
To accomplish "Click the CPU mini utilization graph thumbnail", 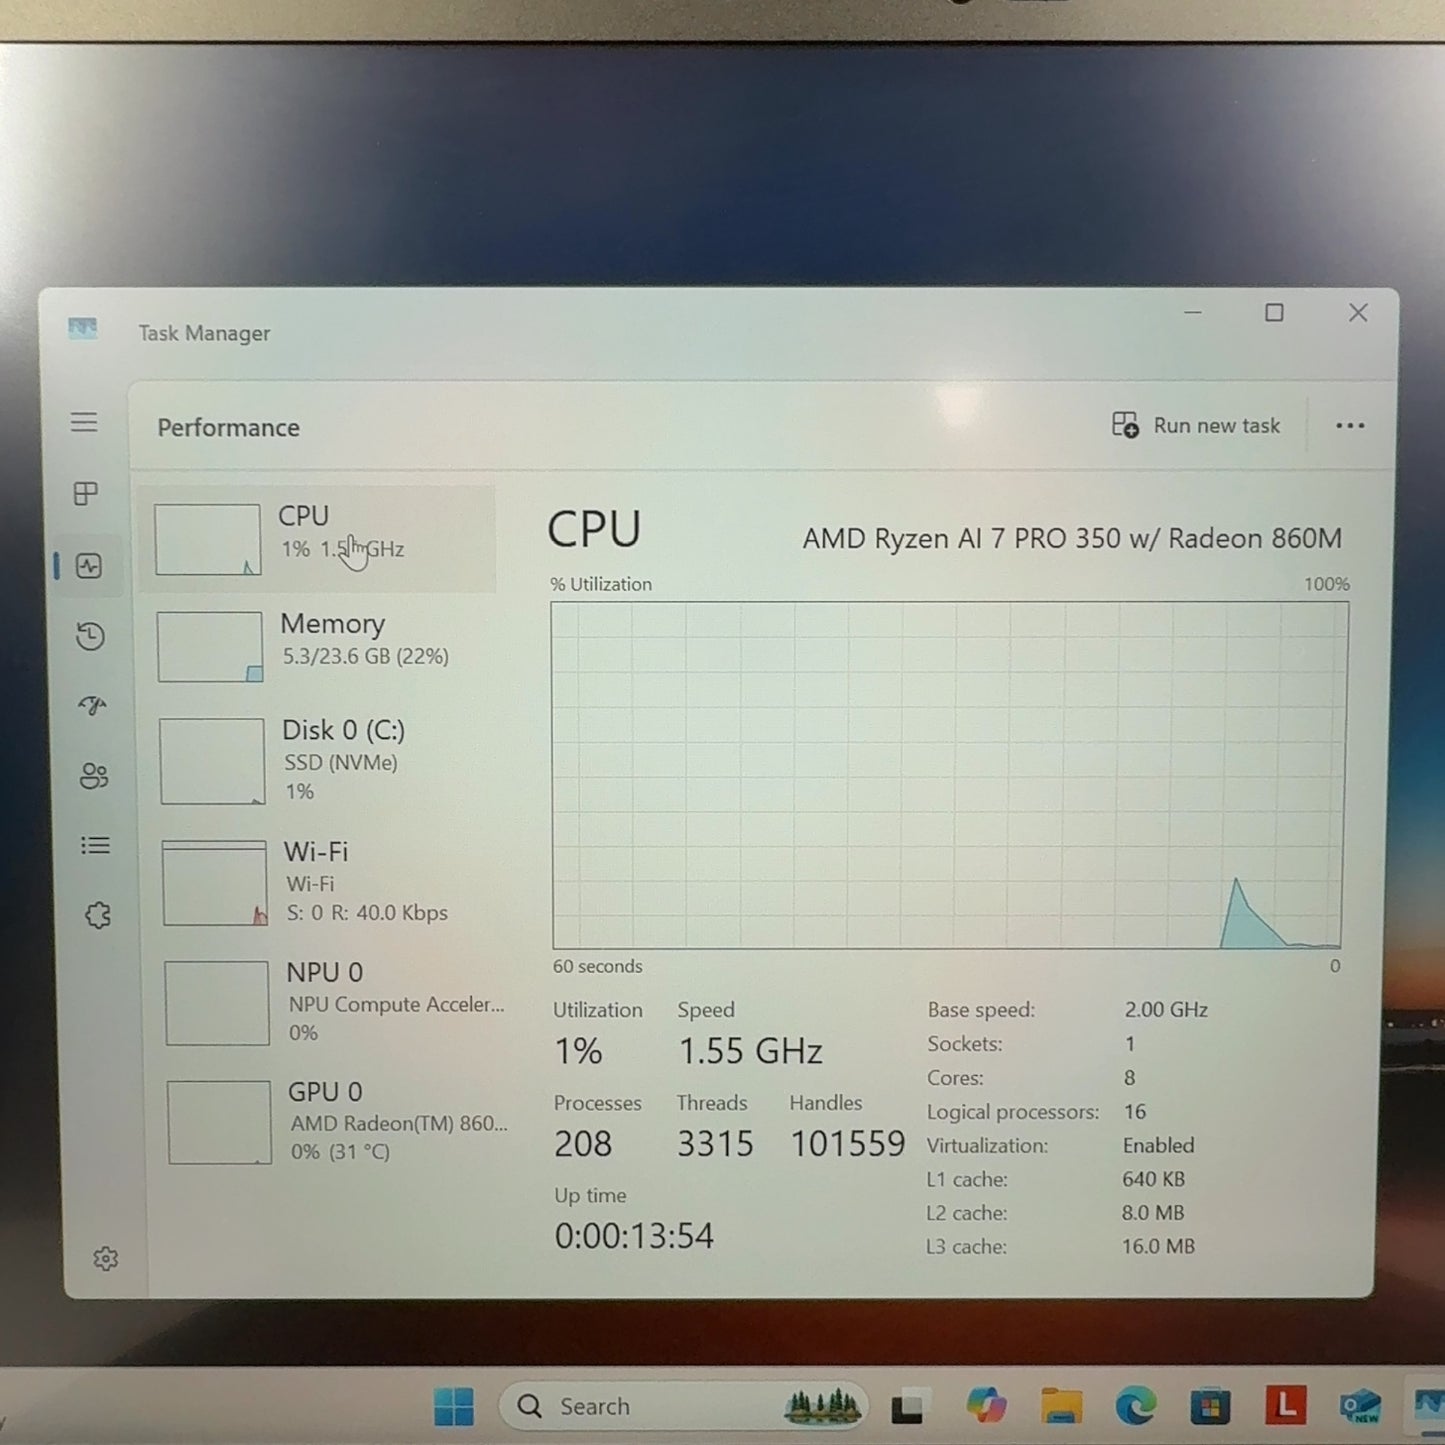I will (208, 540).
